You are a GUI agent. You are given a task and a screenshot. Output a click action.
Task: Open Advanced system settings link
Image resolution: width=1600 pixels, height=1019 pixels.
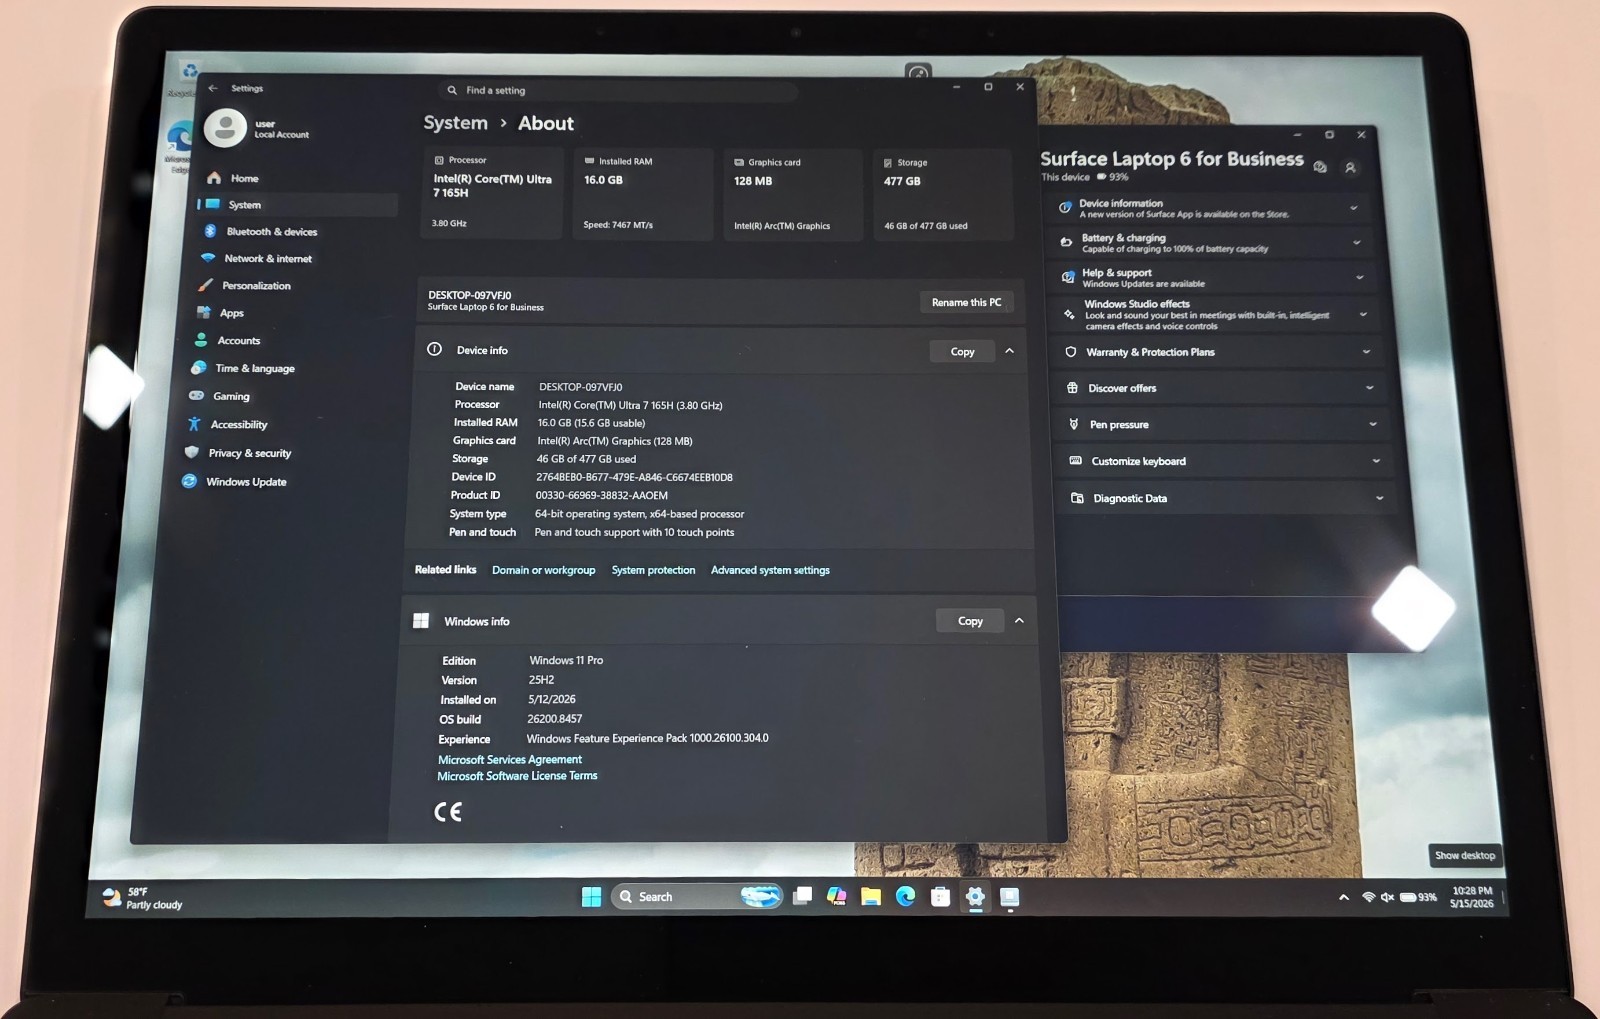point(770,570)
